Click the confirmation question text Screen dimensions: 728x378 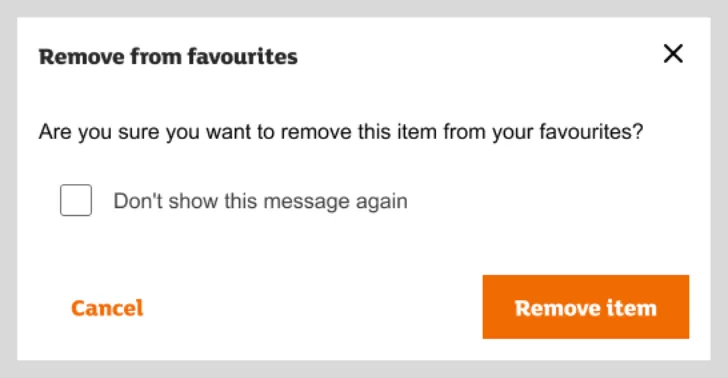(x=341, y=132)
